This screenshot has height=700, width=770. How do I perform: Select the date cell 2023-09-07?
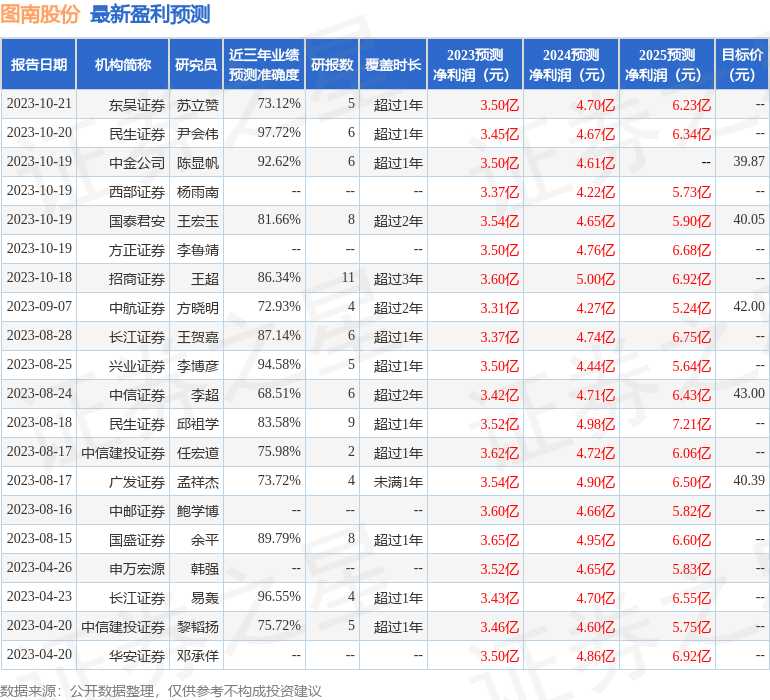[39, 307]
